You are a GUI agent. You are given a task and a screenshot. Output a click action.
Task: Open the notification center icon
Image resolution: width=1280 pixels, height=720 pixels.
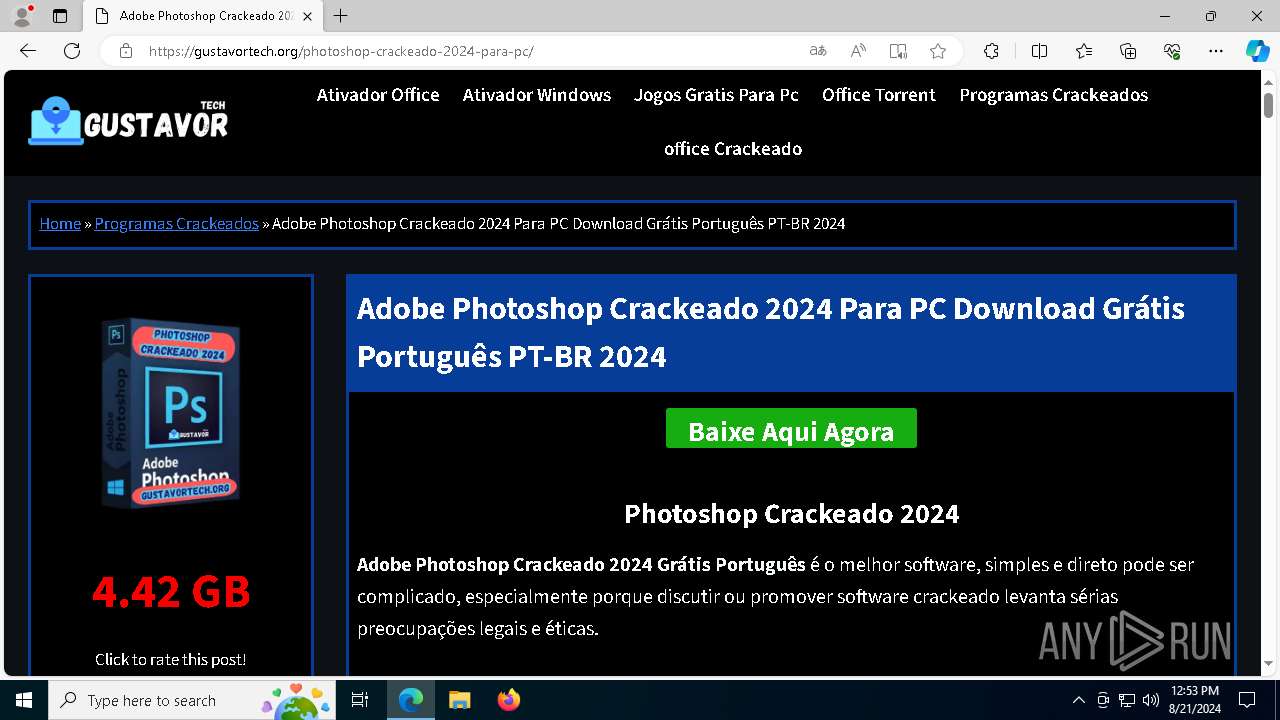point(1247,700)
